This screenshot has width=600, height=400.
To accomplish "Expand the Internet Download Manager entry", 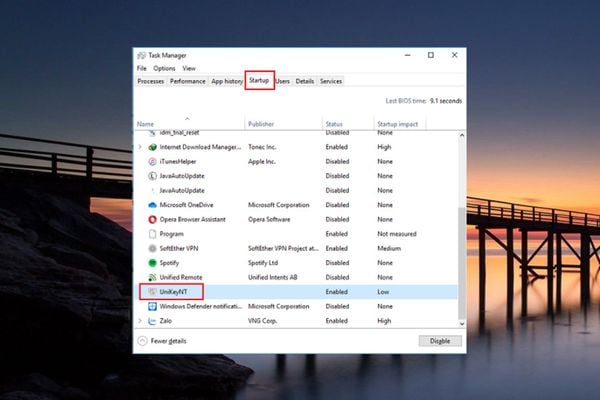I will 140,147.
